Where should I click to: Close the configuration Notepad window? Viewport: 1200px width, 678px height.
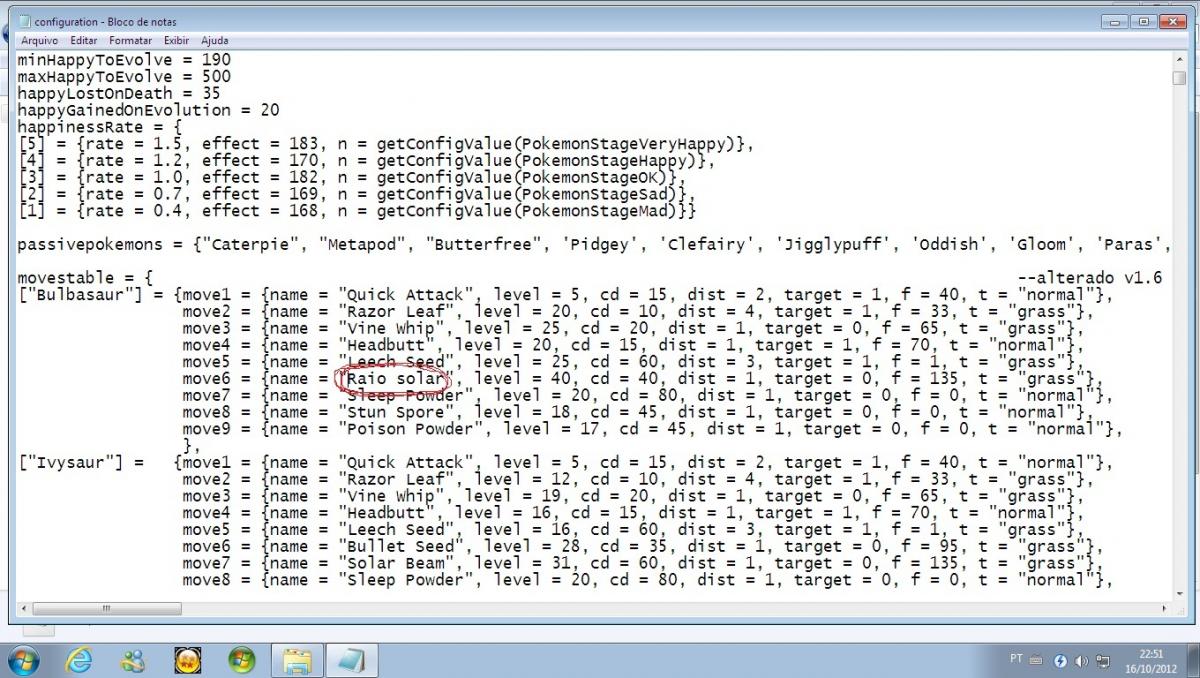(1172, 21)
